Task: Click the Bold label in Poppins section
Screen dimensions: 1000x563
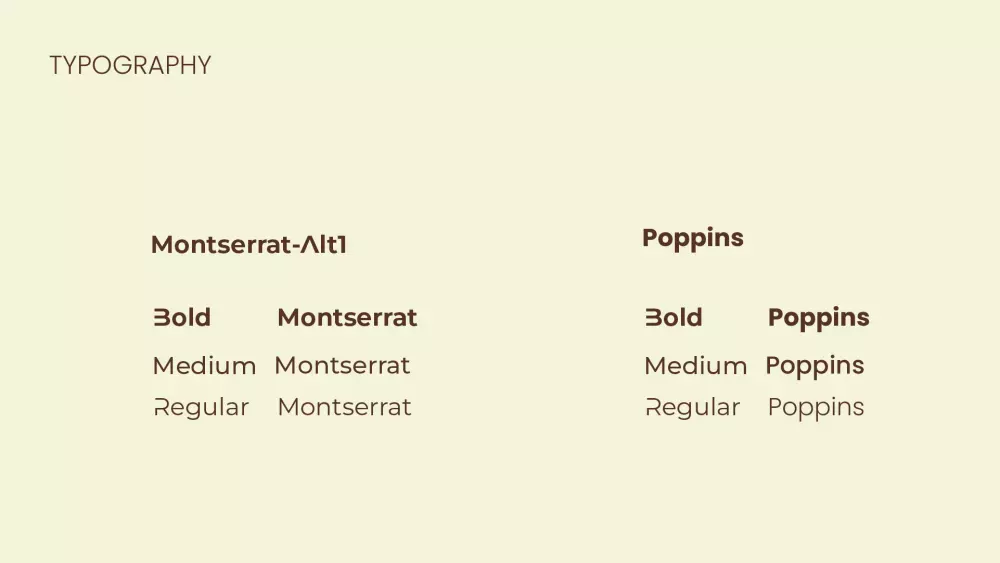Action: (x=674, y=318)
